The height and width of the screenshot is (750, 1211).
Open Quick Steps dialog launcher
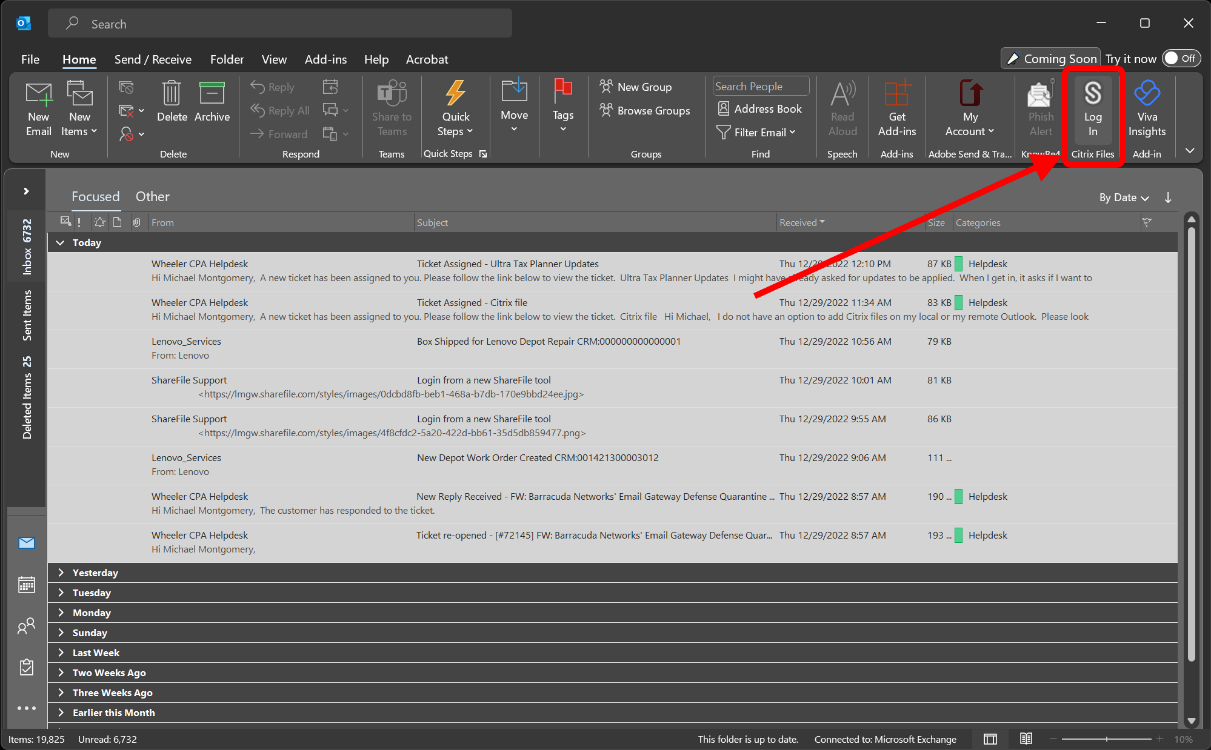[x=483, y=154]
